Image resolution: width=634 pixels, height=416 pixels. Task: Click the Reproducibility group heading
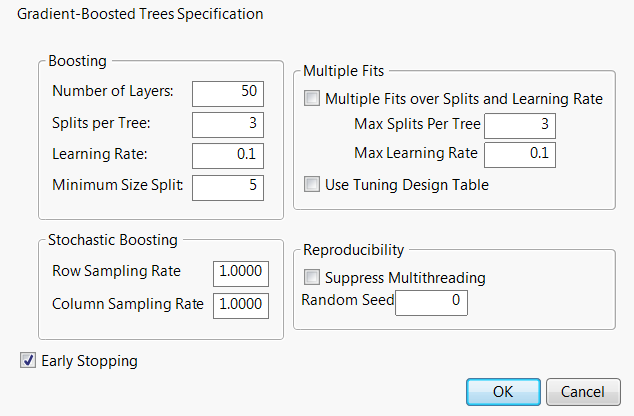357,249
